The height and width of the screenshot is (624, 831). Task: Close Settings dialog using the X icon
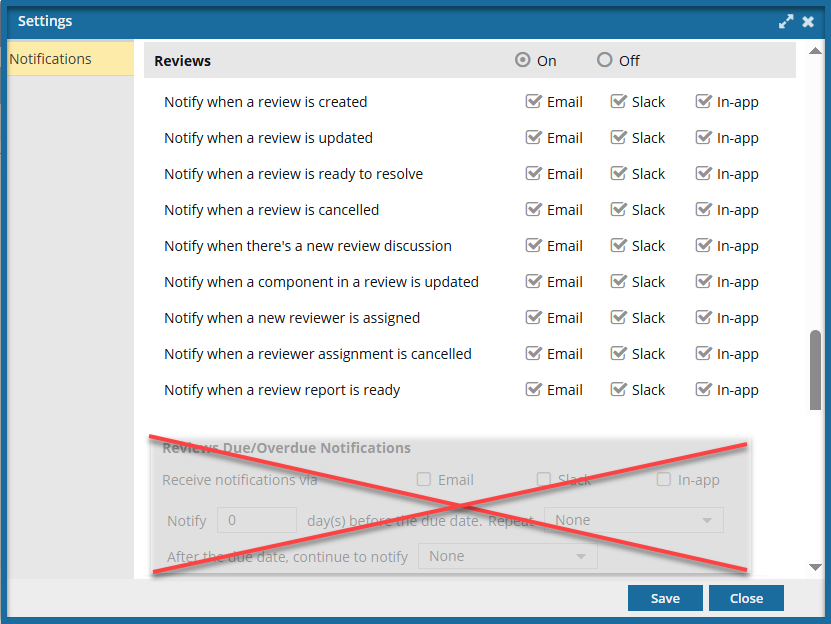(808, 21)
